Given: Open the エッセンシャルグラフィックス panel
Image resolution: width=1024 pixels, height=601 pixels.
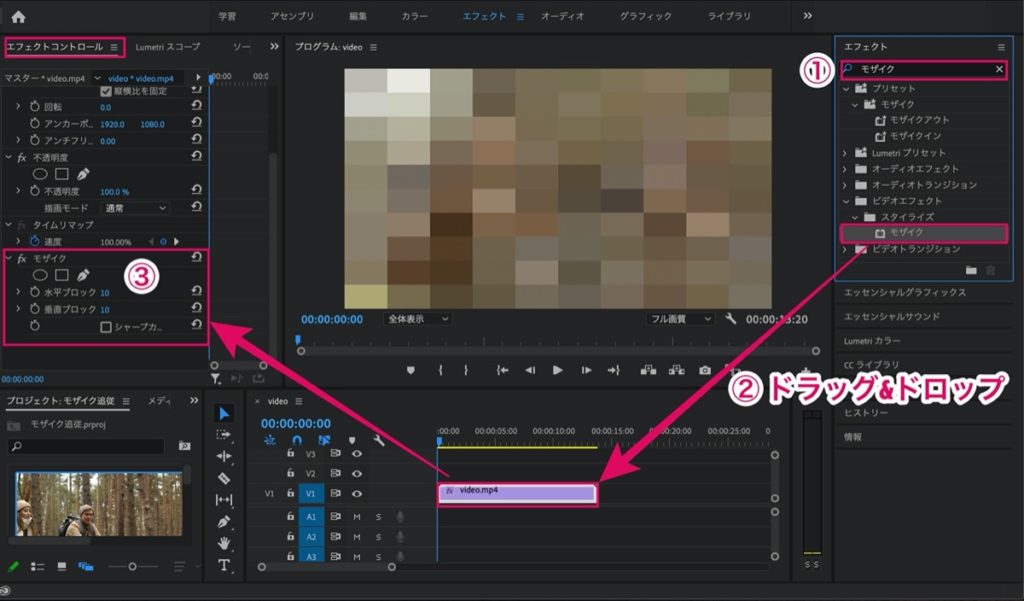Looking at the screenshot, I should [904, 293].
